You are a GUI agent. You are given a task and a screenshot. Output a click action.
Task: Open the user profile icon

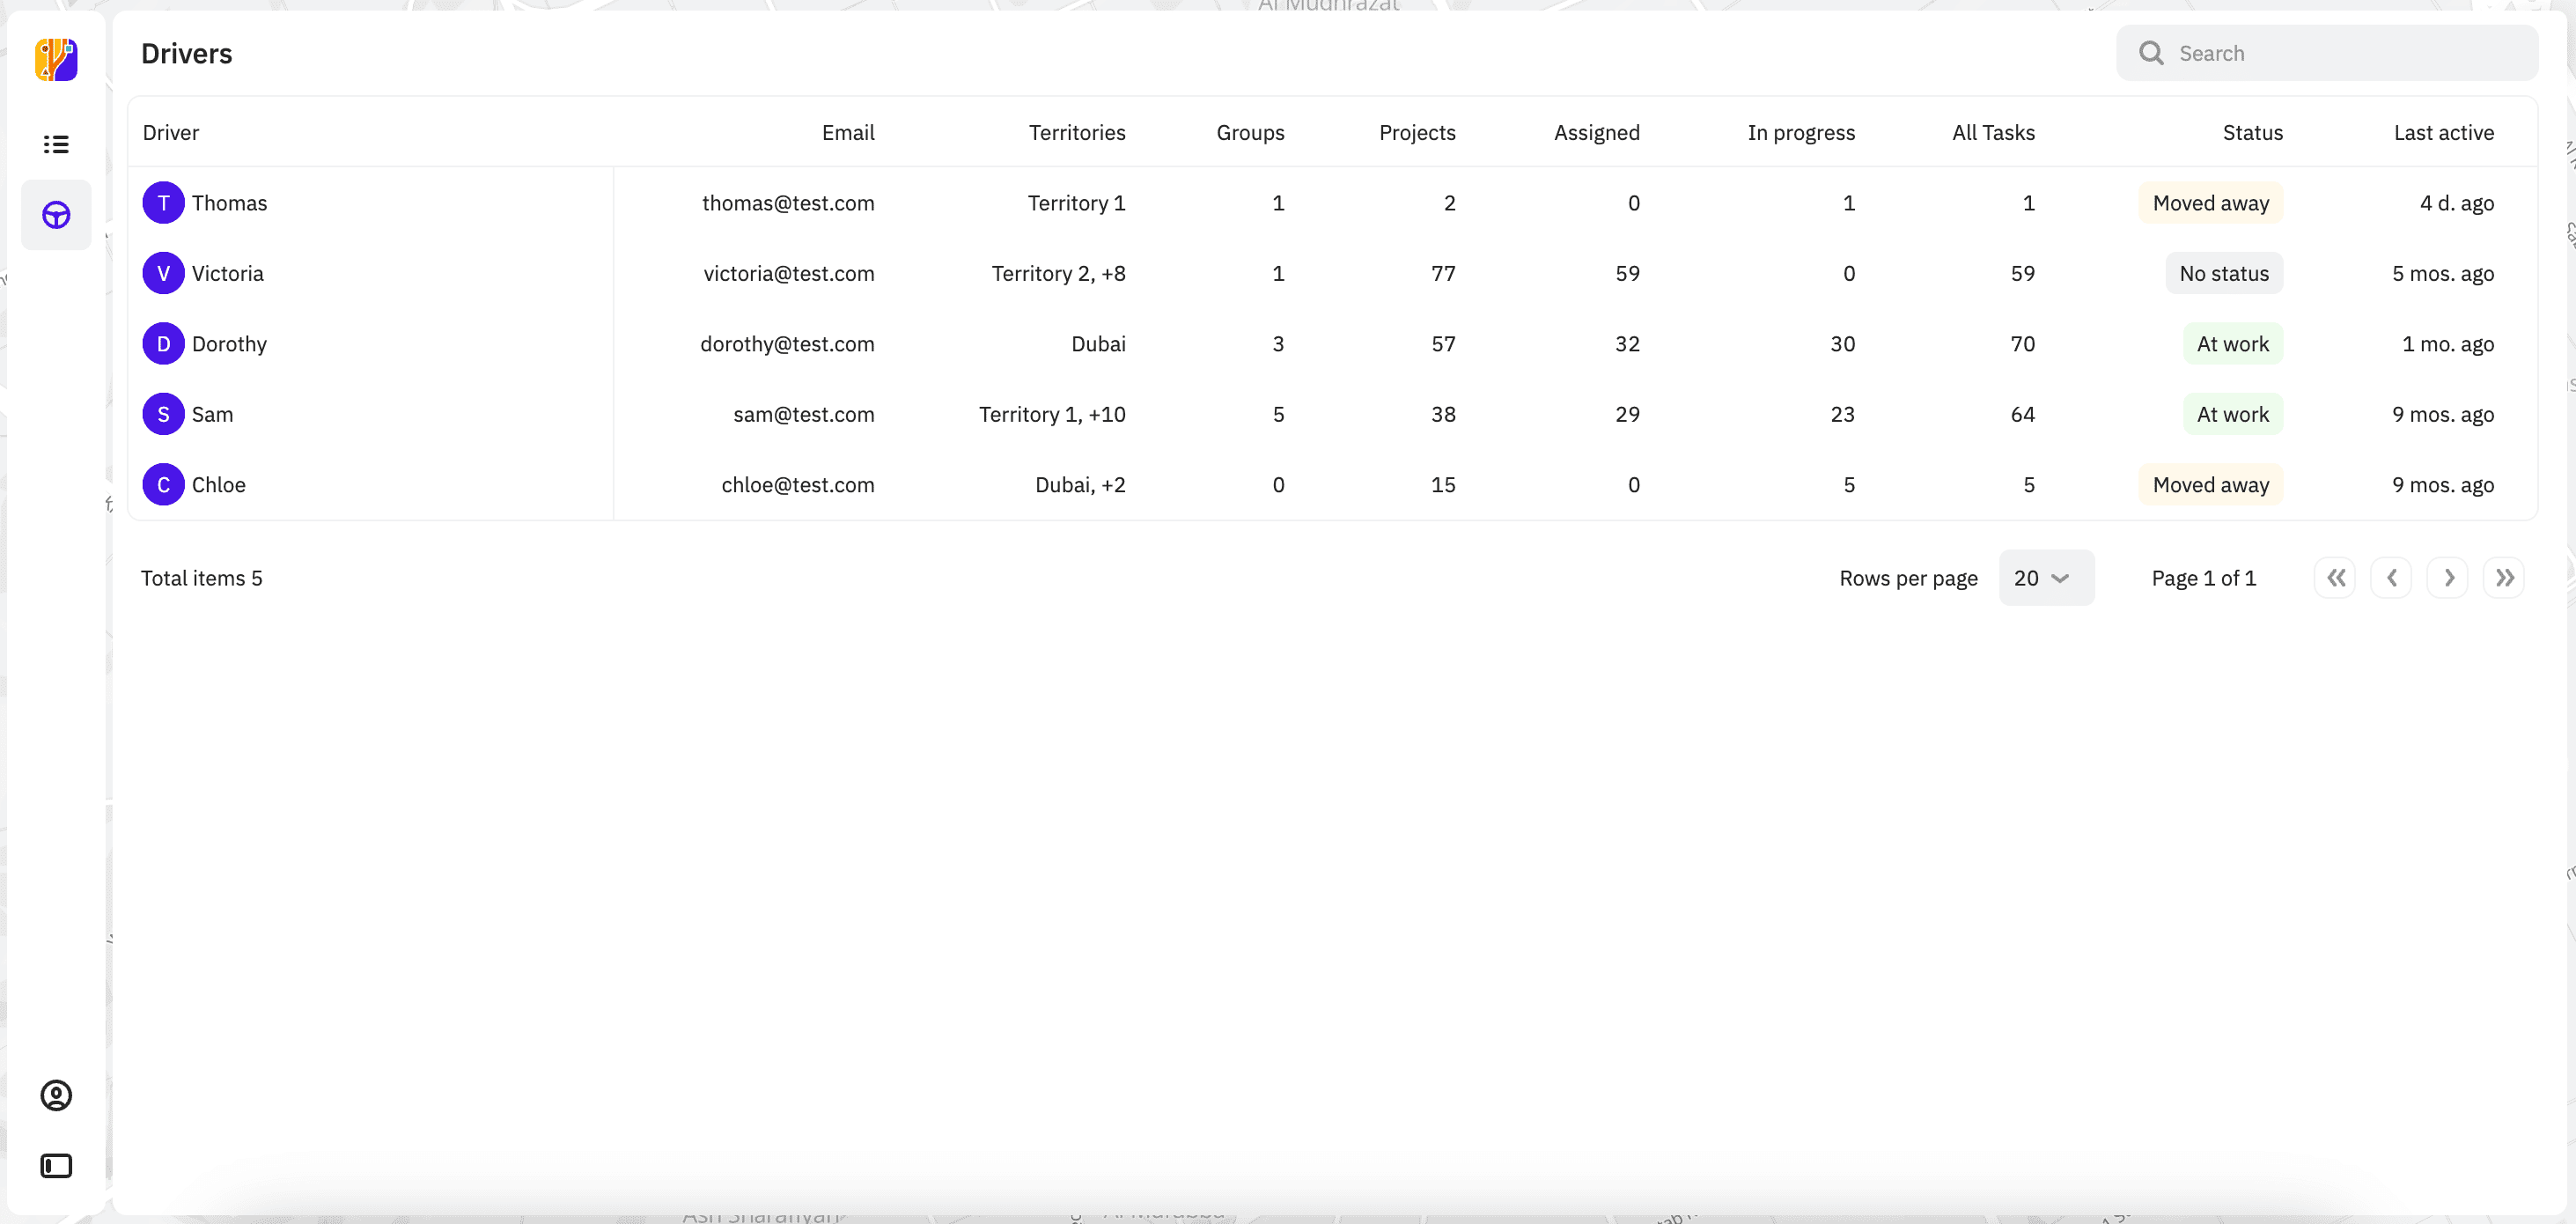pyautogui.click(x=56, y=1096)
